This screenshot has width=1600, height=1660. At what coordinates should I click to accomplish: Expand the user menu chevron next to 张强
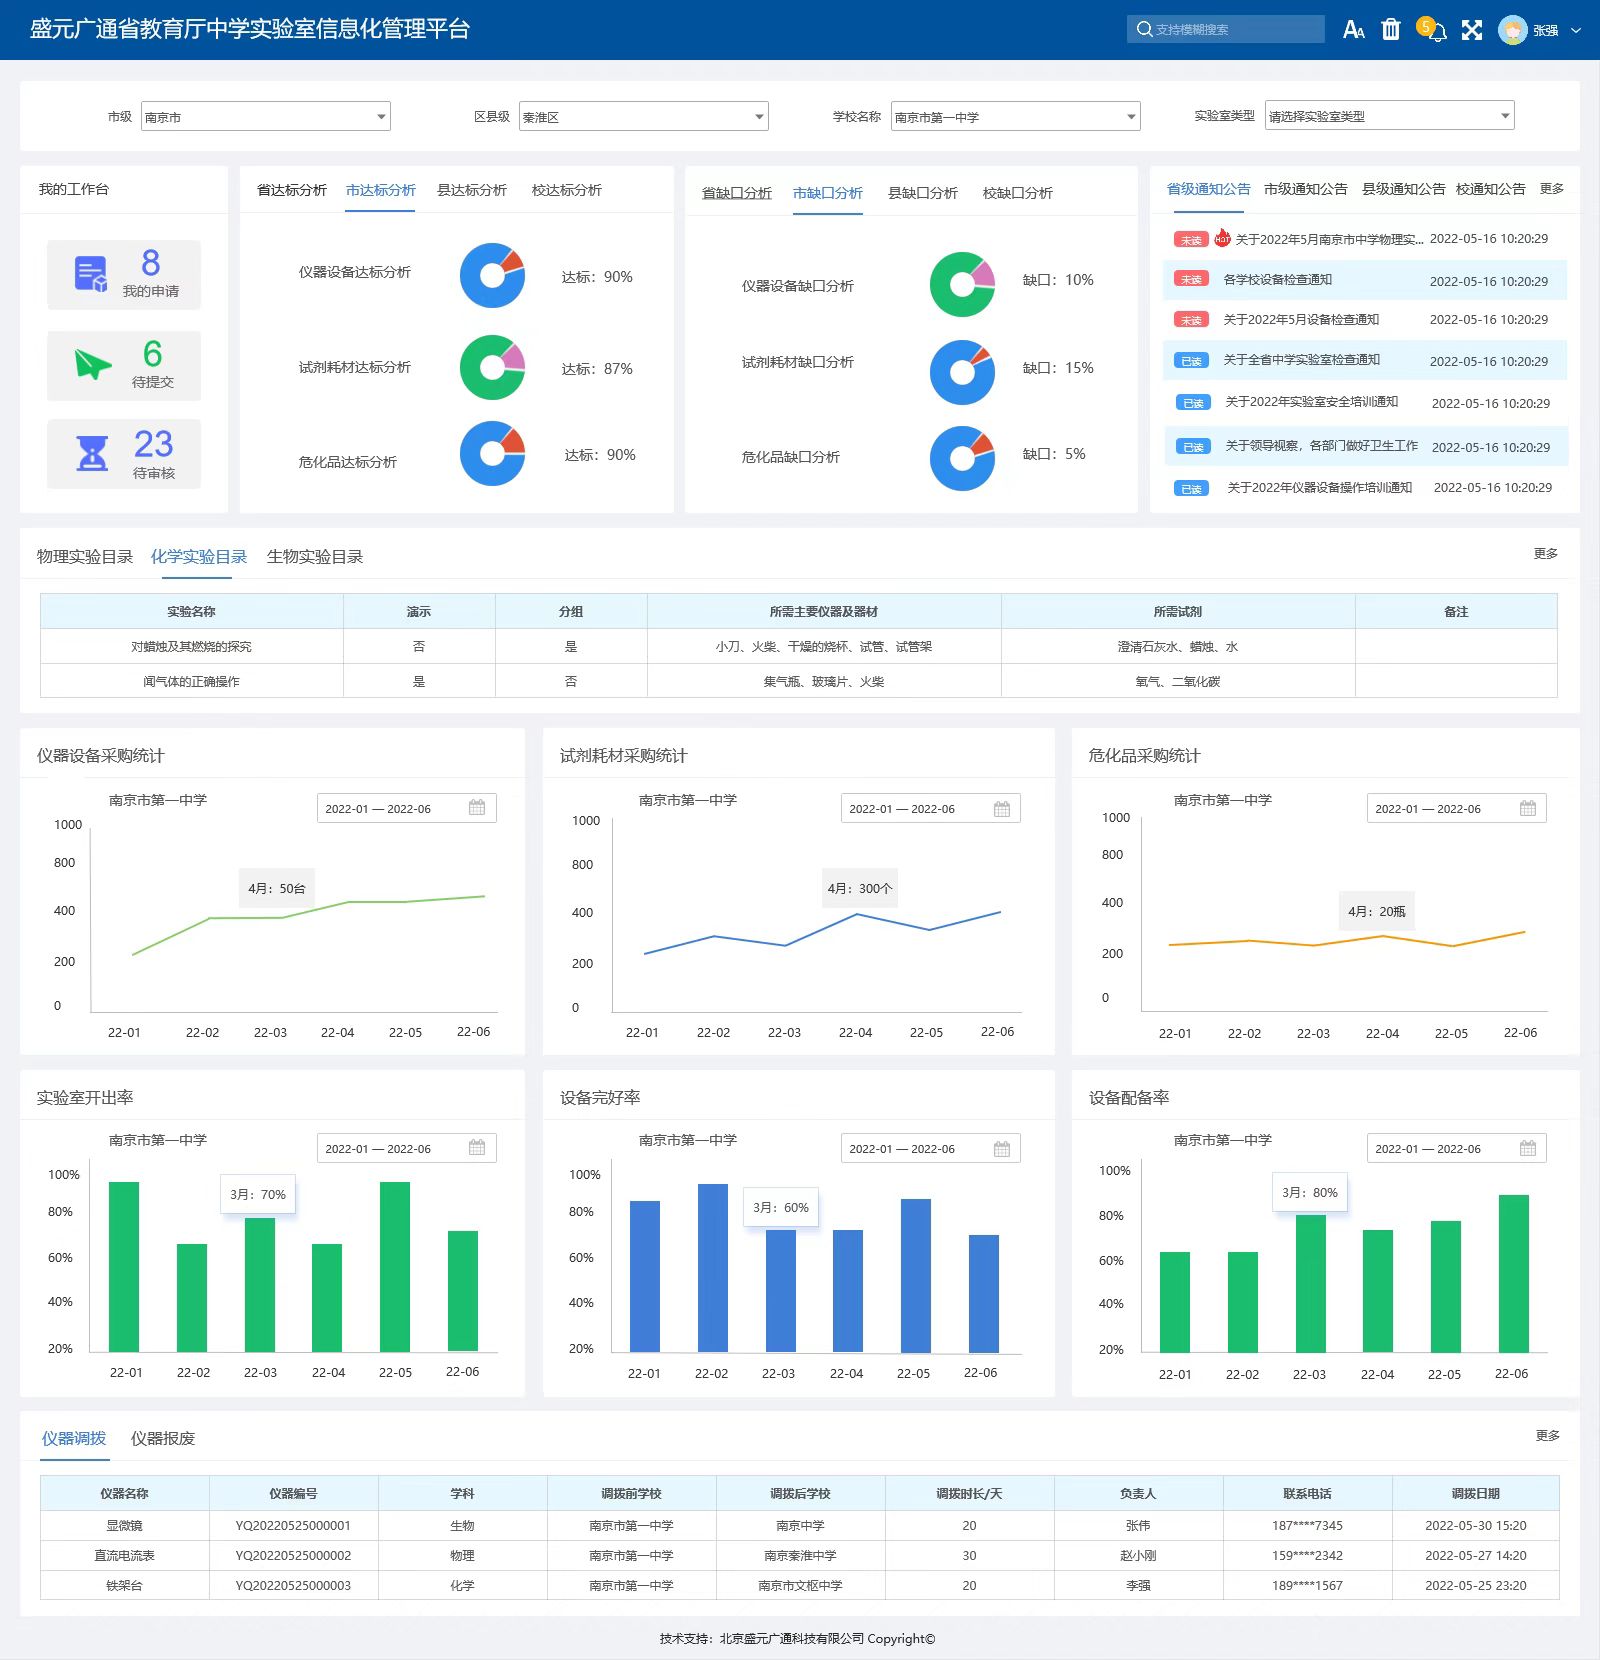click(x=1576, y=31)
